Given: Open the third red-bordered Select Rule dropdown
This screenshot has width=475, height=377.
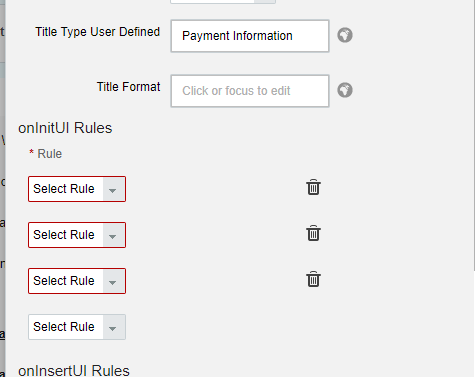Looking at the screenshot, I should coord(77,281).
